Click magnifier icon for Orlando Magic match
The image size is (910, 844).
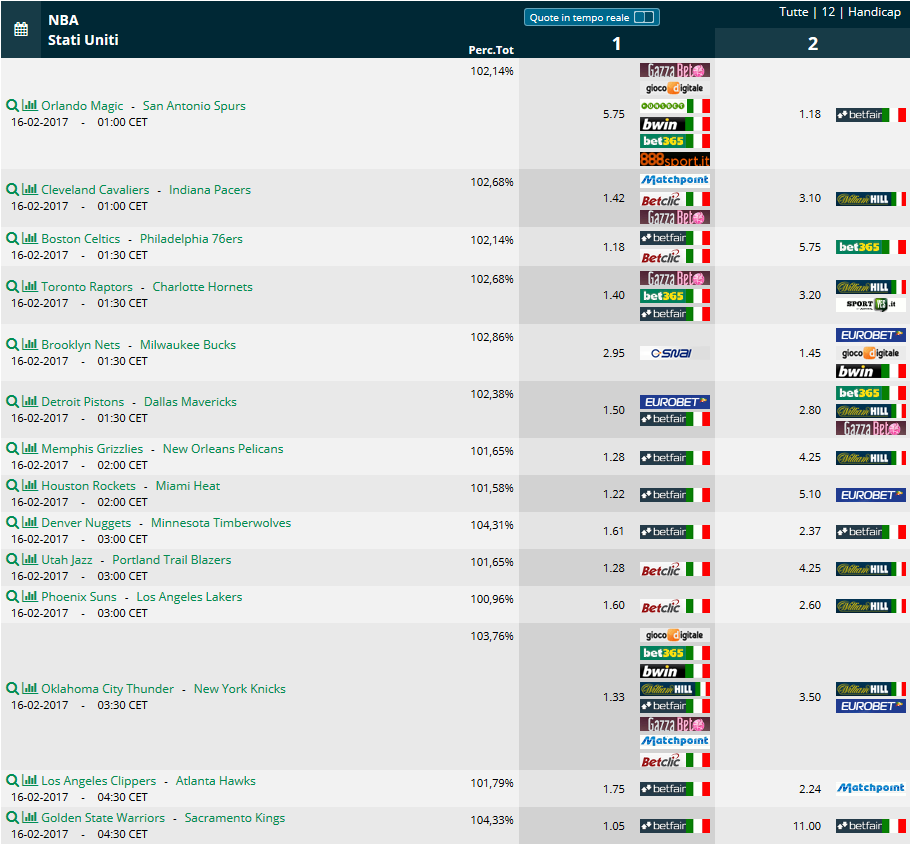click(x=12, y=106)
